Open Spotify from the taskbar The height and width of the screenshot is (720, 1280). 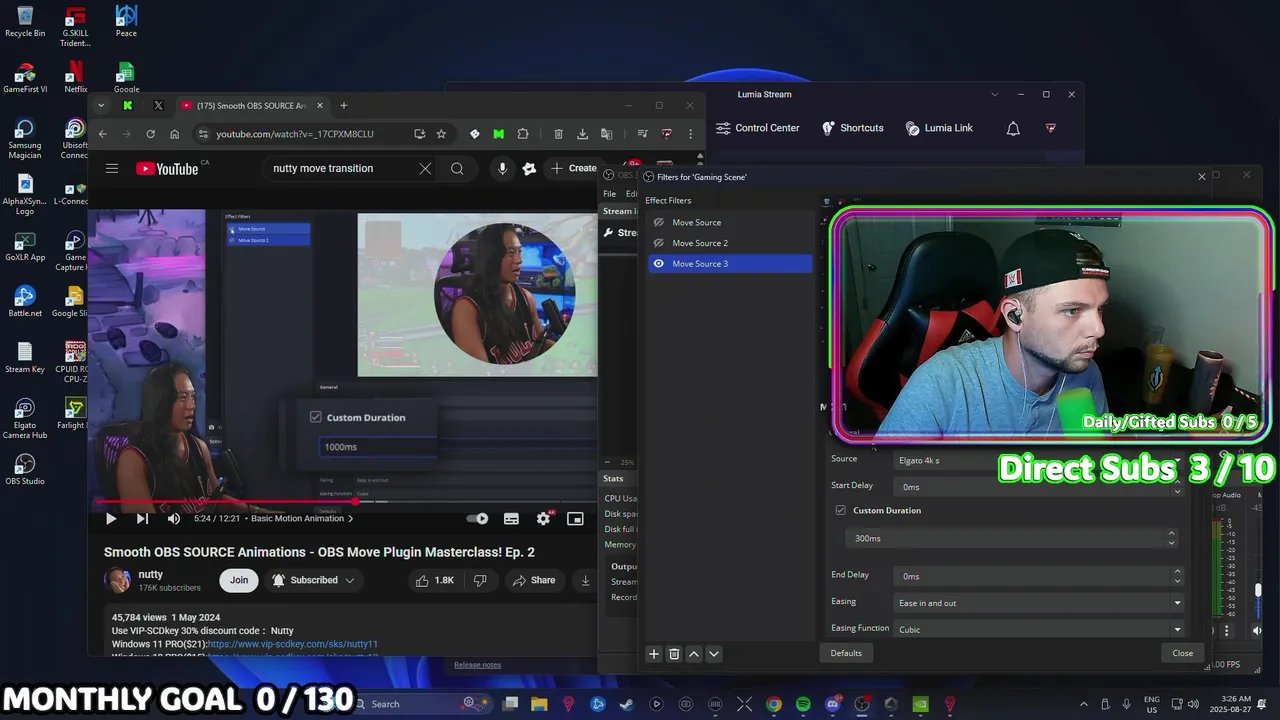(803, 704)
